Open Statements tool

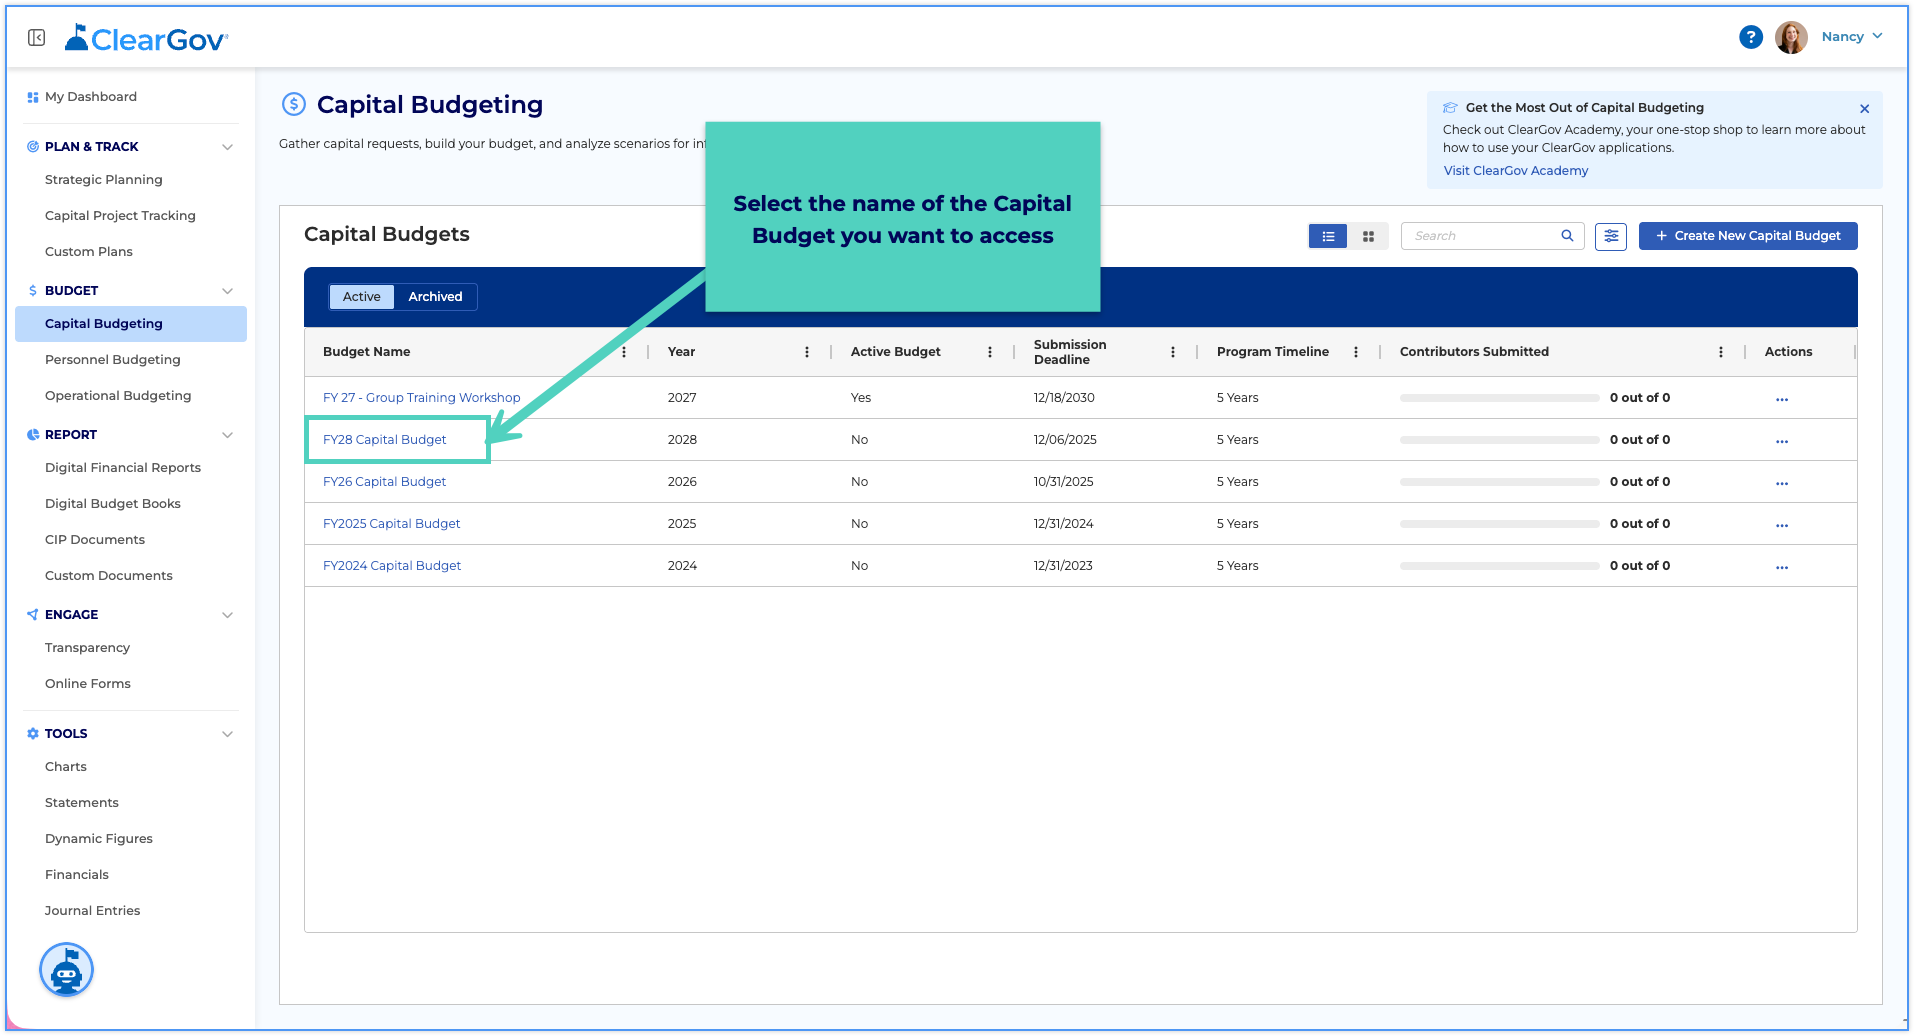pos(82,803)
